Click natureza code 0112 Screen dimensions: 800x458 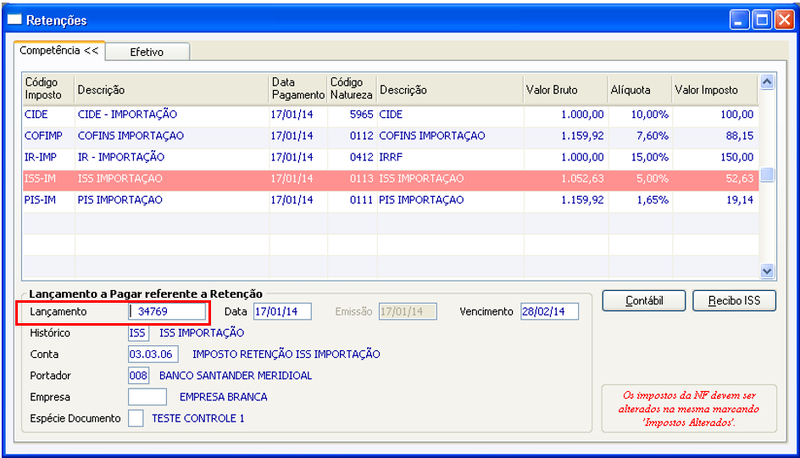tap(361, 136)
